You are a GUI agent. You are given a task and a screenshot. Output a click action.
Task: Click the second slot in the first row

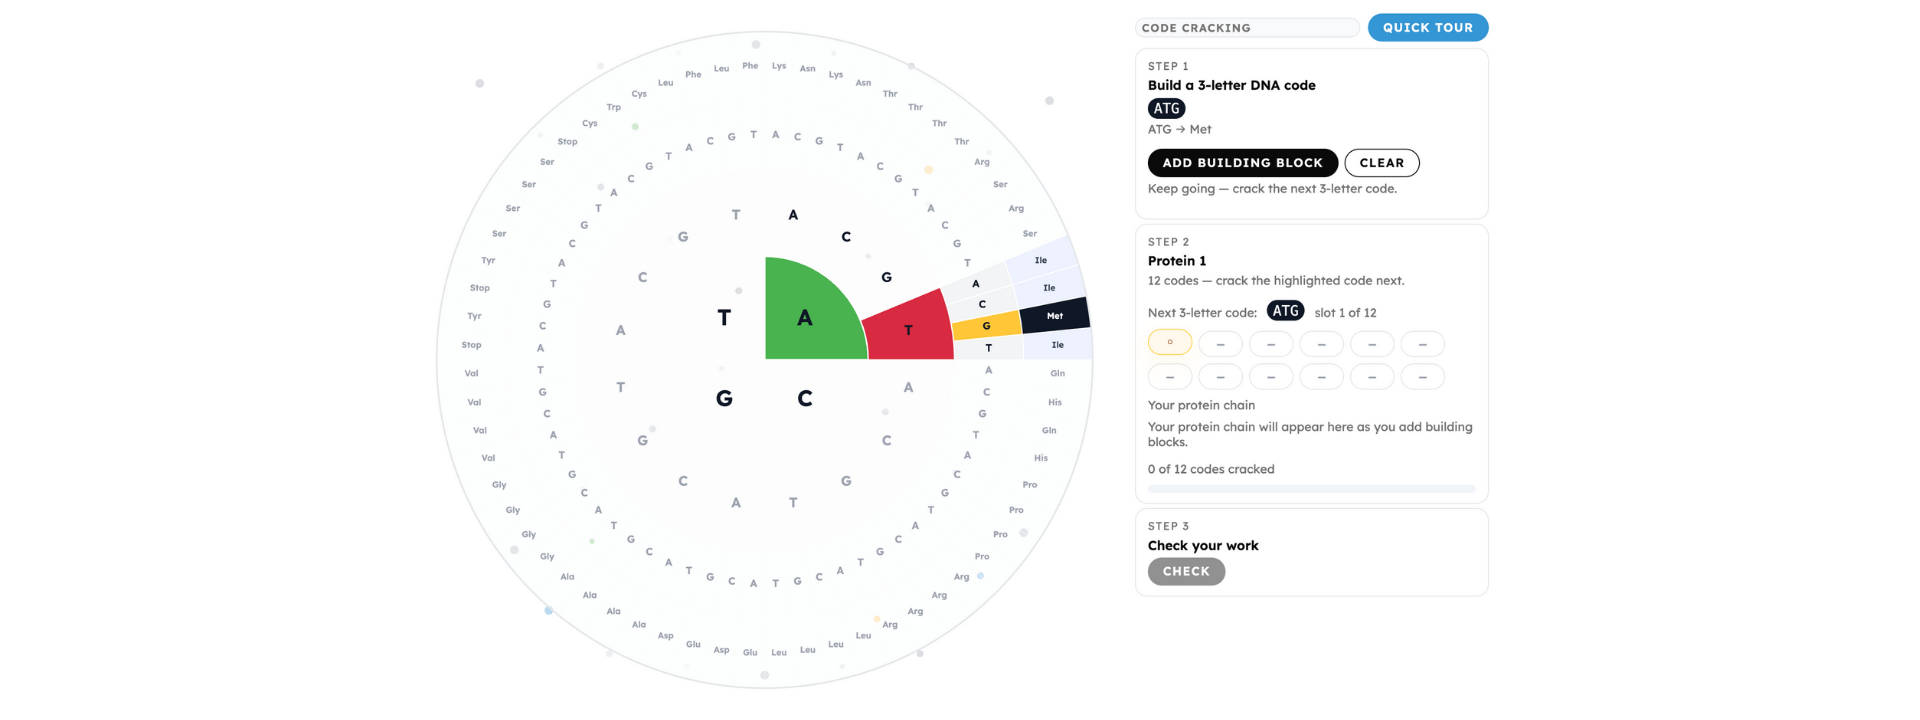tap(1220, 344)
